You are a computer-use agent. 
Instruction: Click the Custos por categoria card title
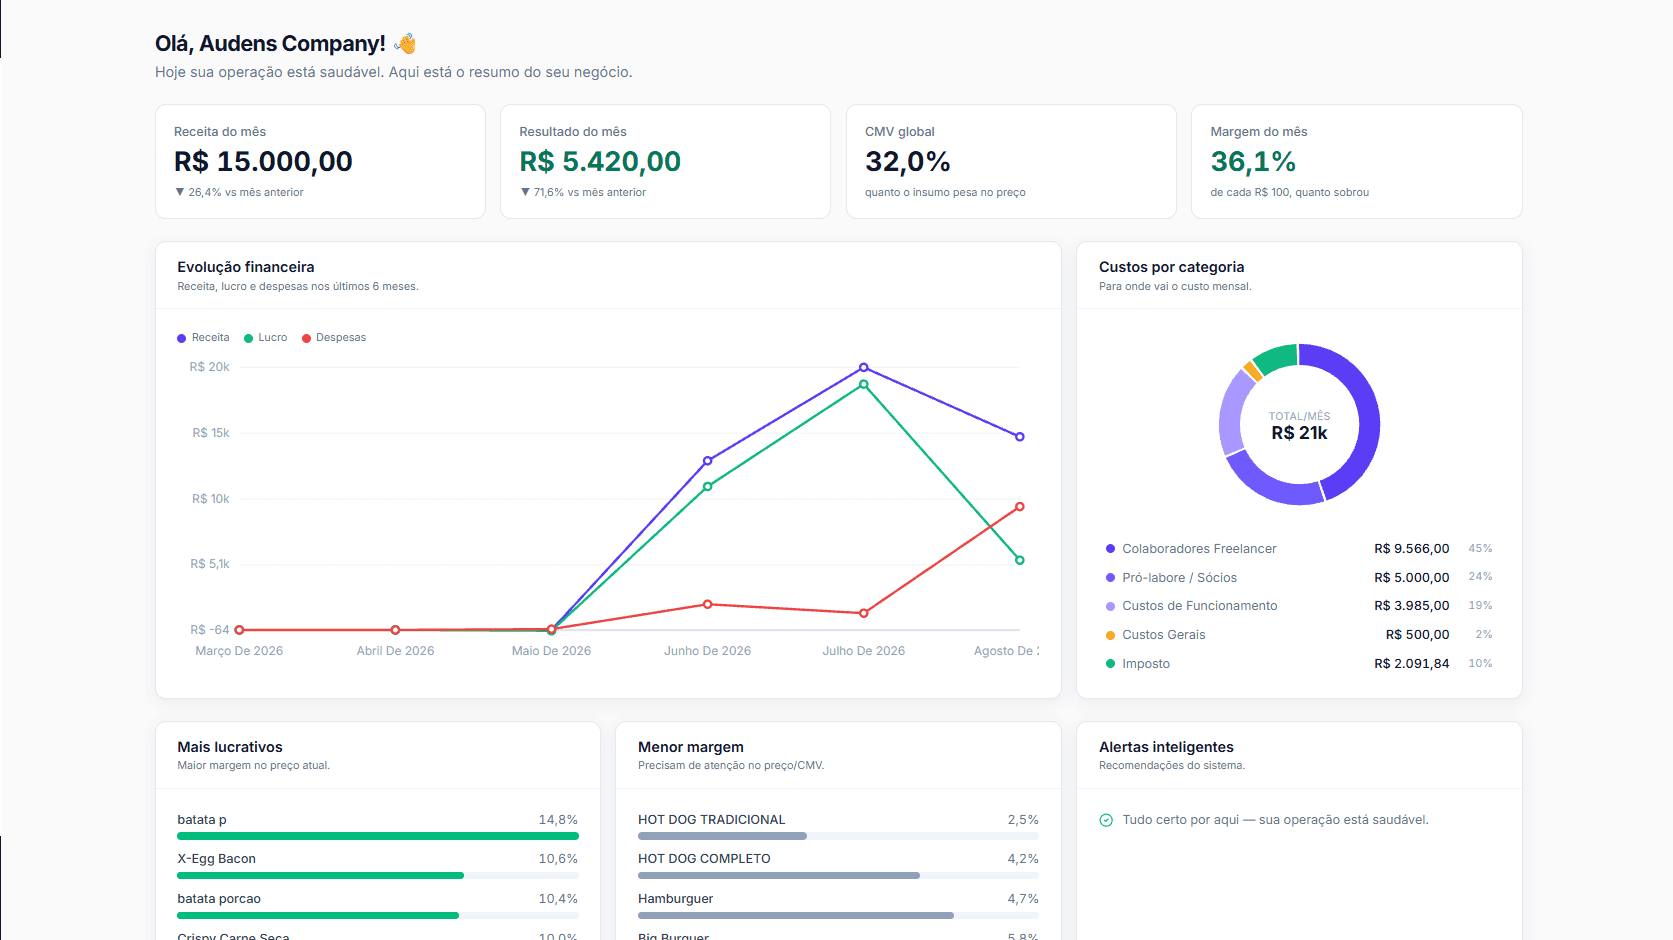point(1171,267)
